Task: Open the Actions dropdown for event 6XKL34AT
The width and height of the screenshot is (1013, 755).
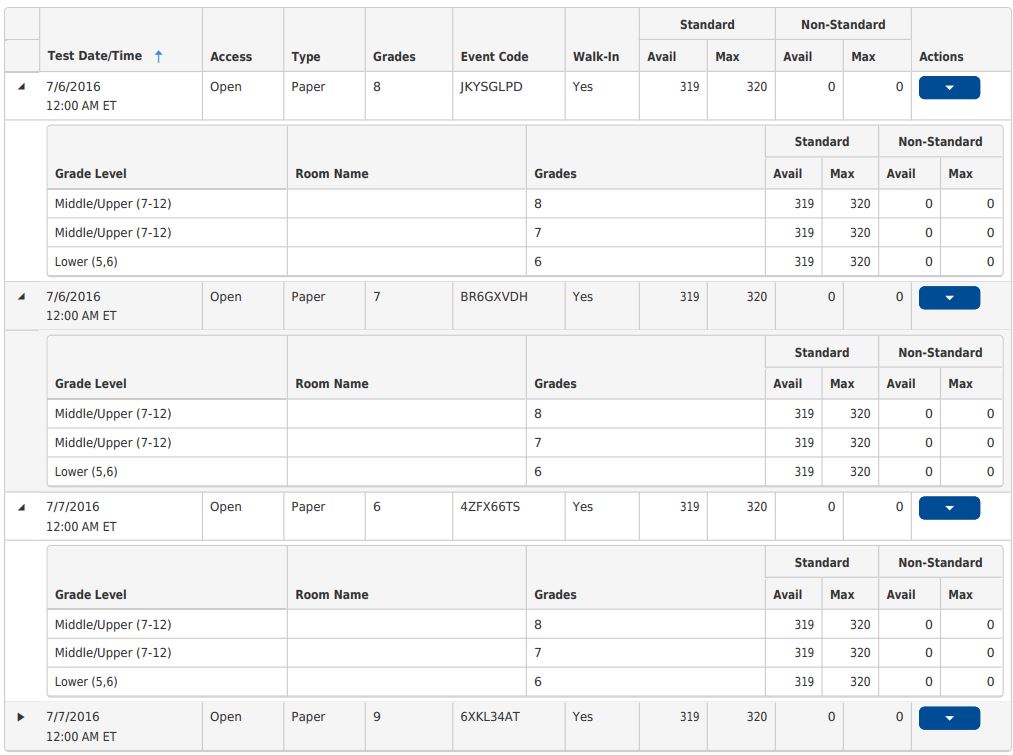Action: (x=948, y=718)
